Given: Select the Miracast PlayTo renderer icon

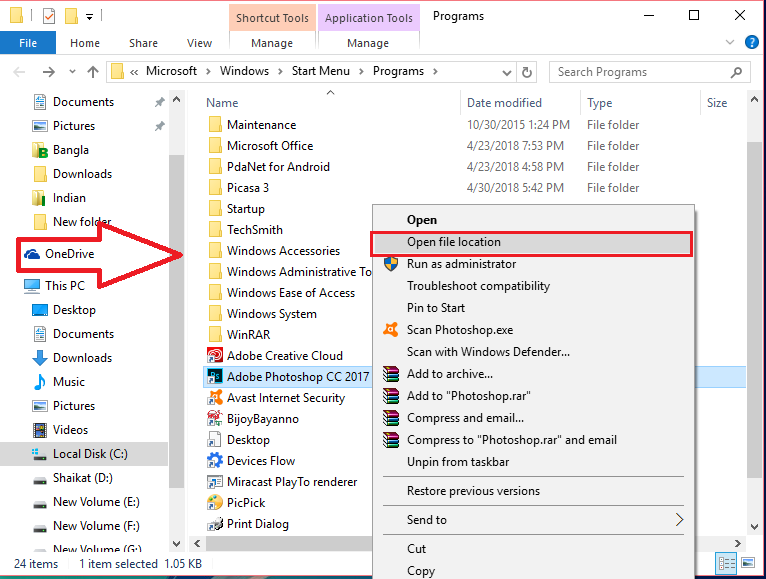Looking at the screenshot, I should click(215, 482).
